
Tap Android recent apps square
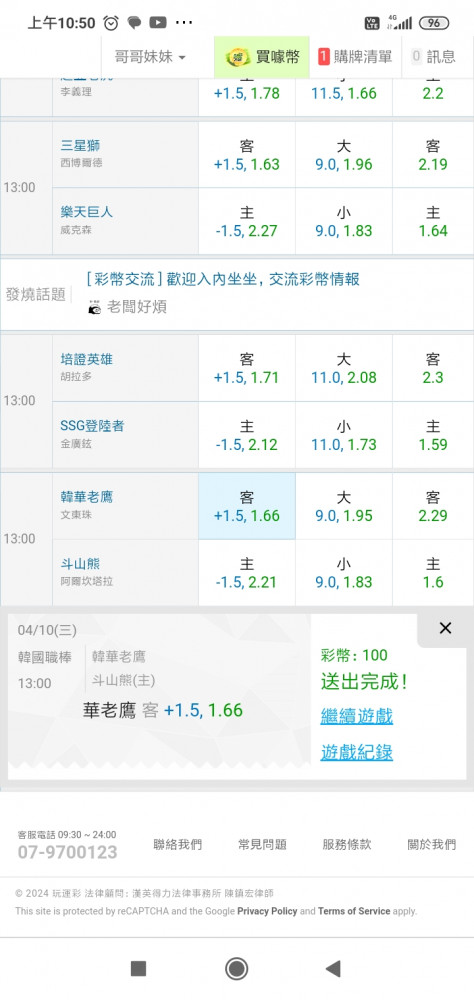138,969
